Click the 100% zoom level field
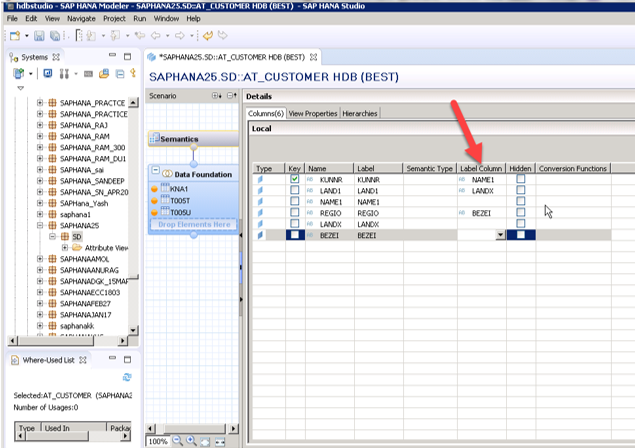The width and height of the screenshot is (635, 448). (158, 441)
